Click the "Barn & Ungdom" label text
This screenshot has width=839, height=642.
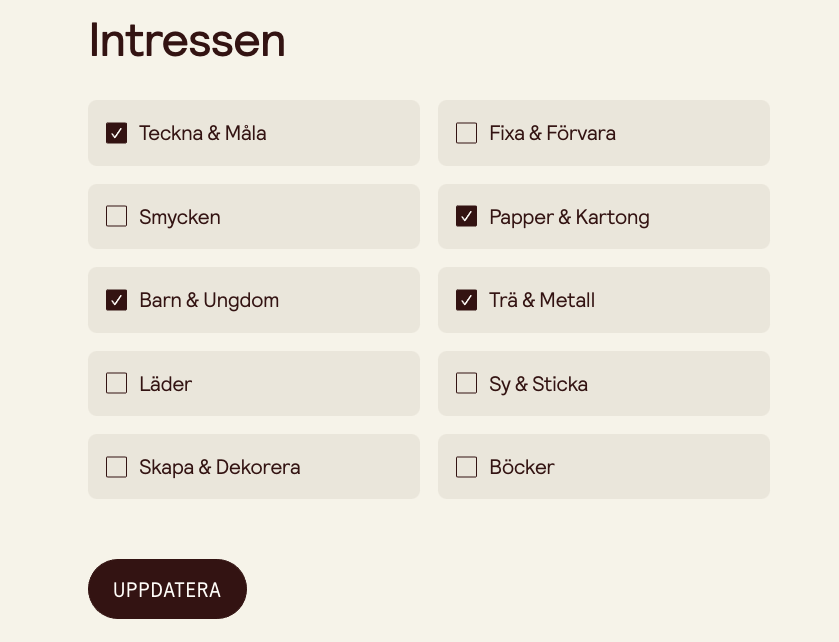point(209,300)
